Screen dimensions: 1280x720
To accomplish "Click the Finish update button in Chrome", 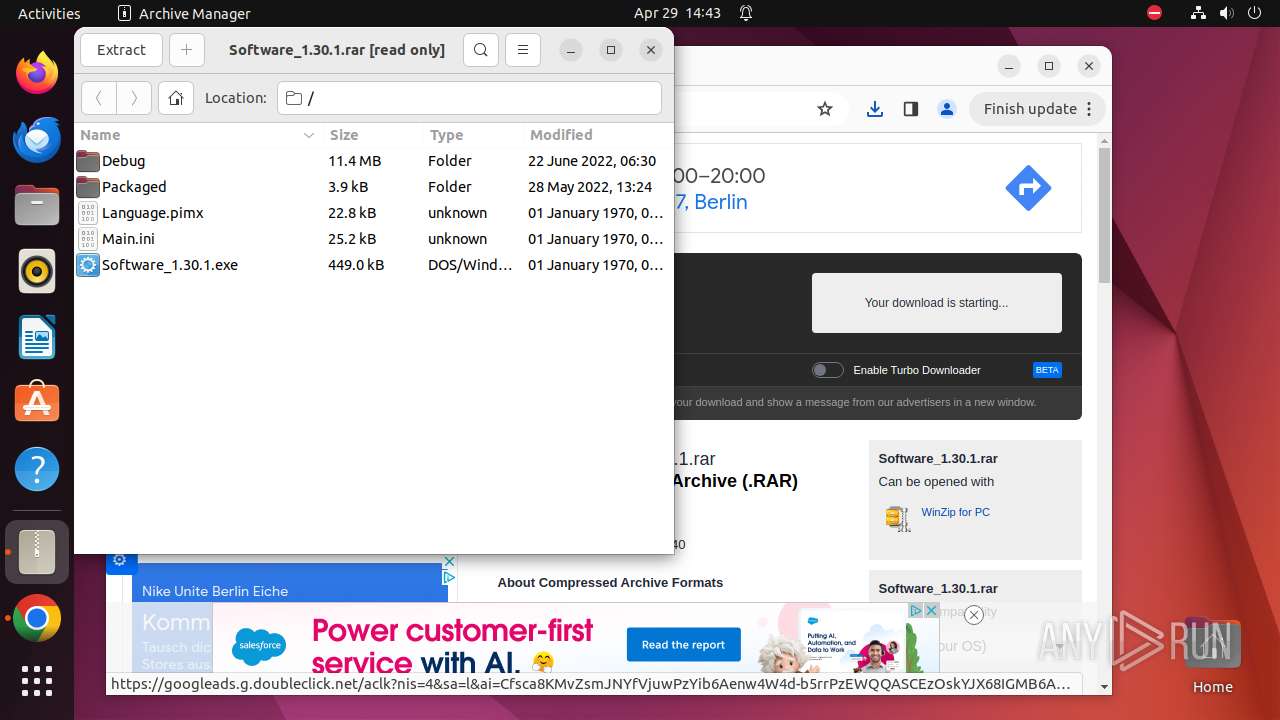I will tap(1037, 109).
